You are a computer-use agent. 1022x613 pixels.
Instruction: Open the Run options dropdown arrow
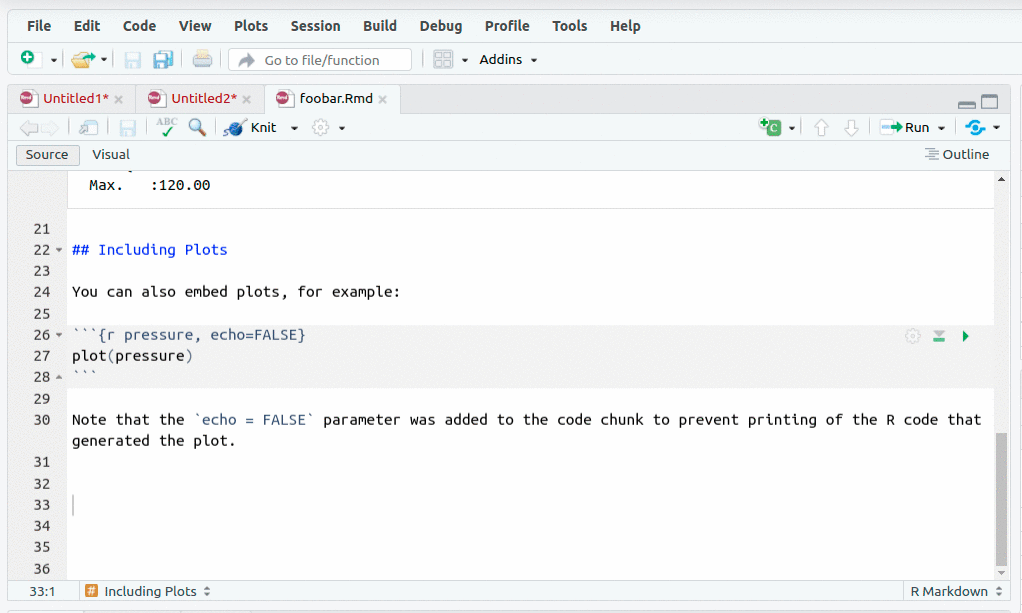click(941, 128)
